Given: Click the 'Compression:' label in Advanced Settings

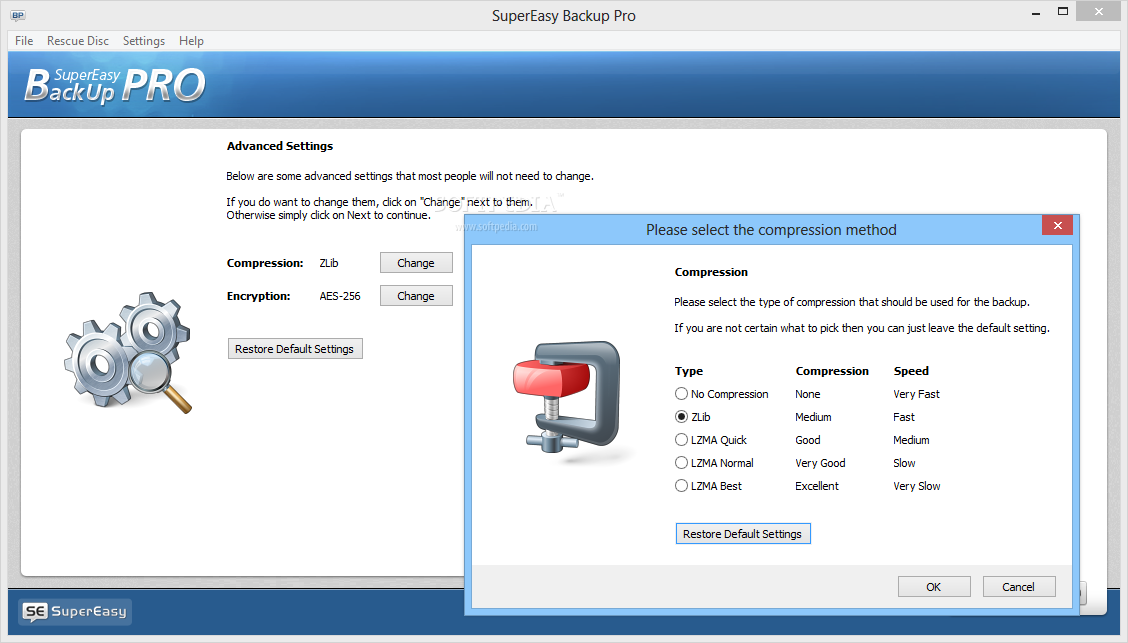Looking at the screenshot, I should tap(265, 263).
